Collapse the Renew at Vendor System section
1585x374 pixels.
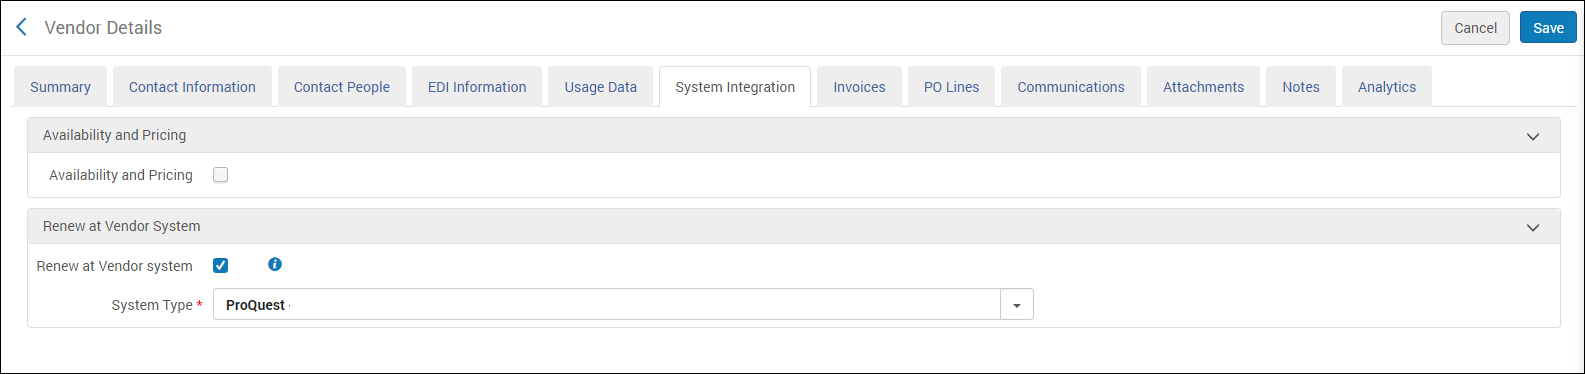point(1533,227)
